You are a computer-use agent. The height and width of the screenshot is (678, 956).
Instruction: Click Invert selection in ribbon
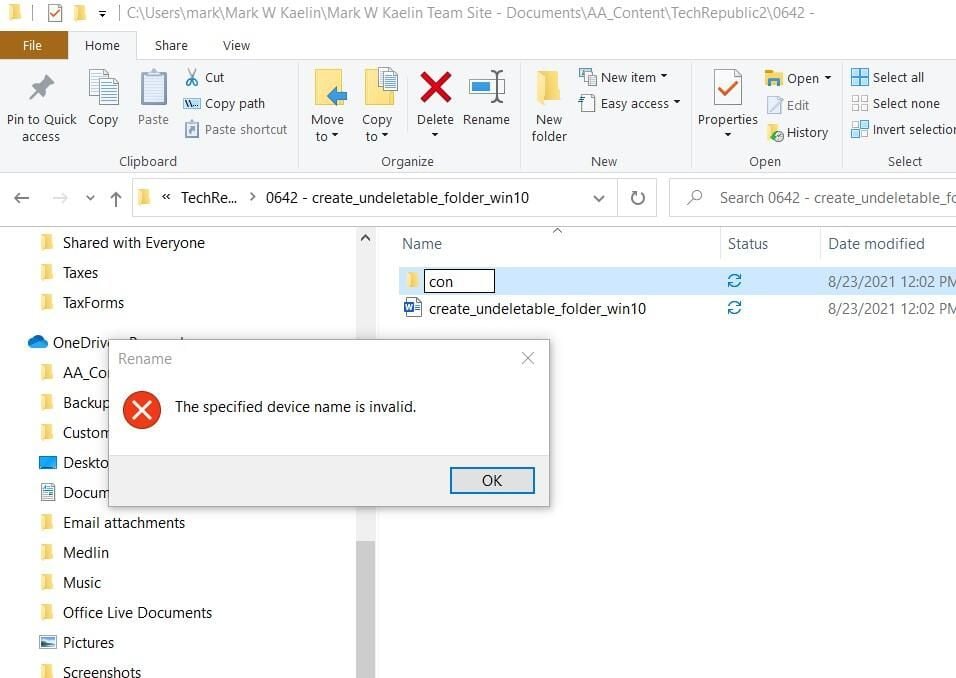[x=904, y=129]
